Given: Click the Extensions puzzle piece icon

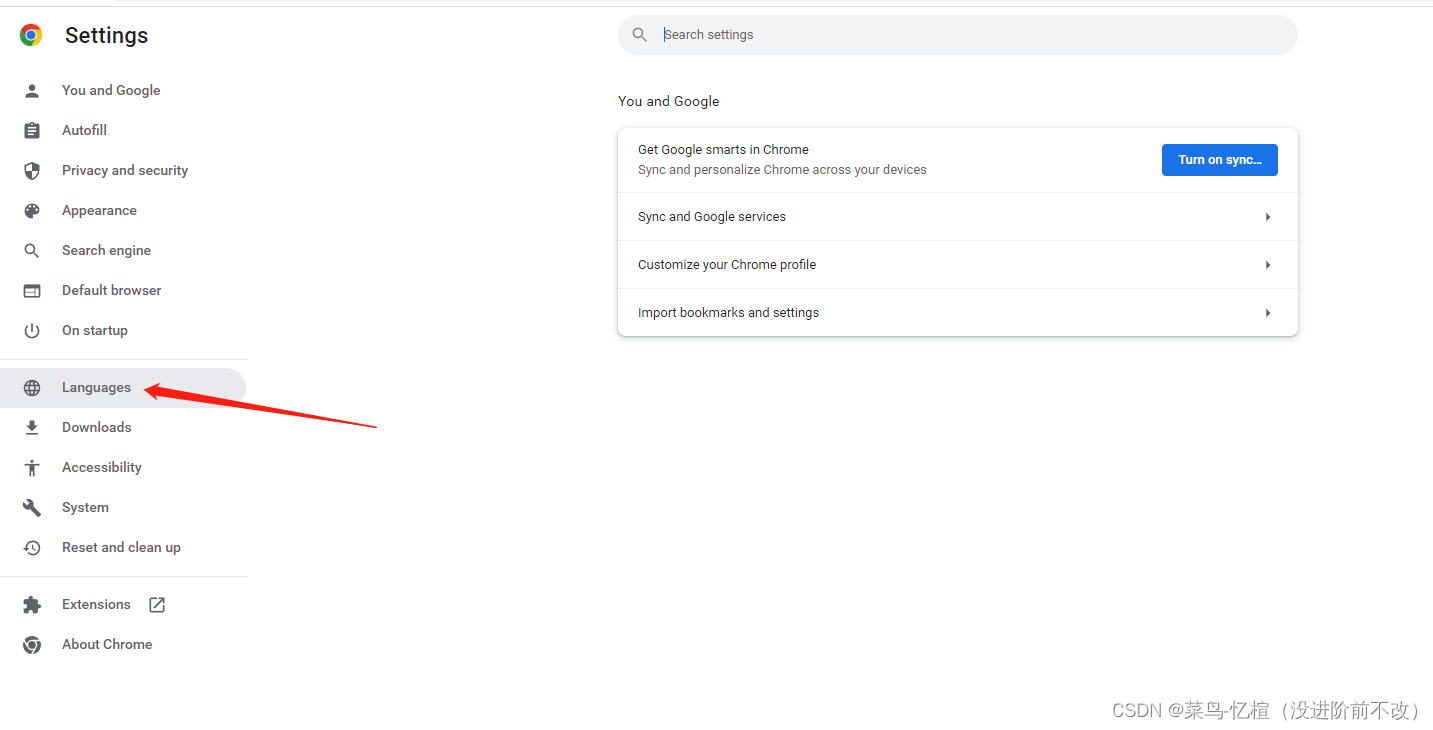Looking at the screenshot, I should [x=32, y=604].
